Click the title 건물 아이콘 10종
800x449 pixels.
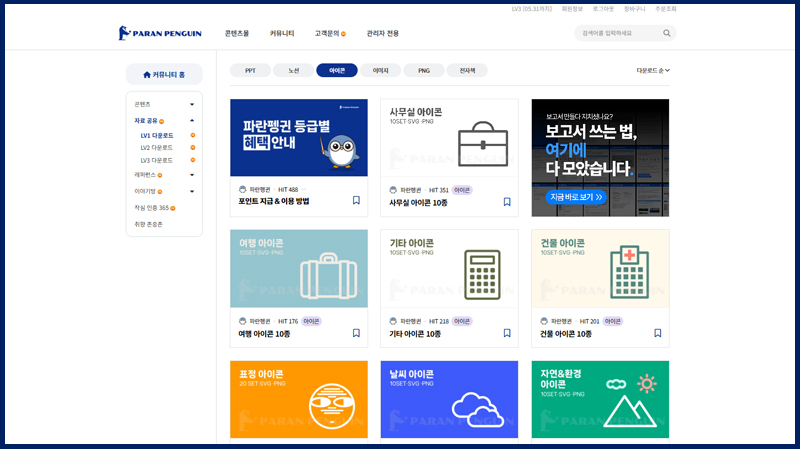566,334
